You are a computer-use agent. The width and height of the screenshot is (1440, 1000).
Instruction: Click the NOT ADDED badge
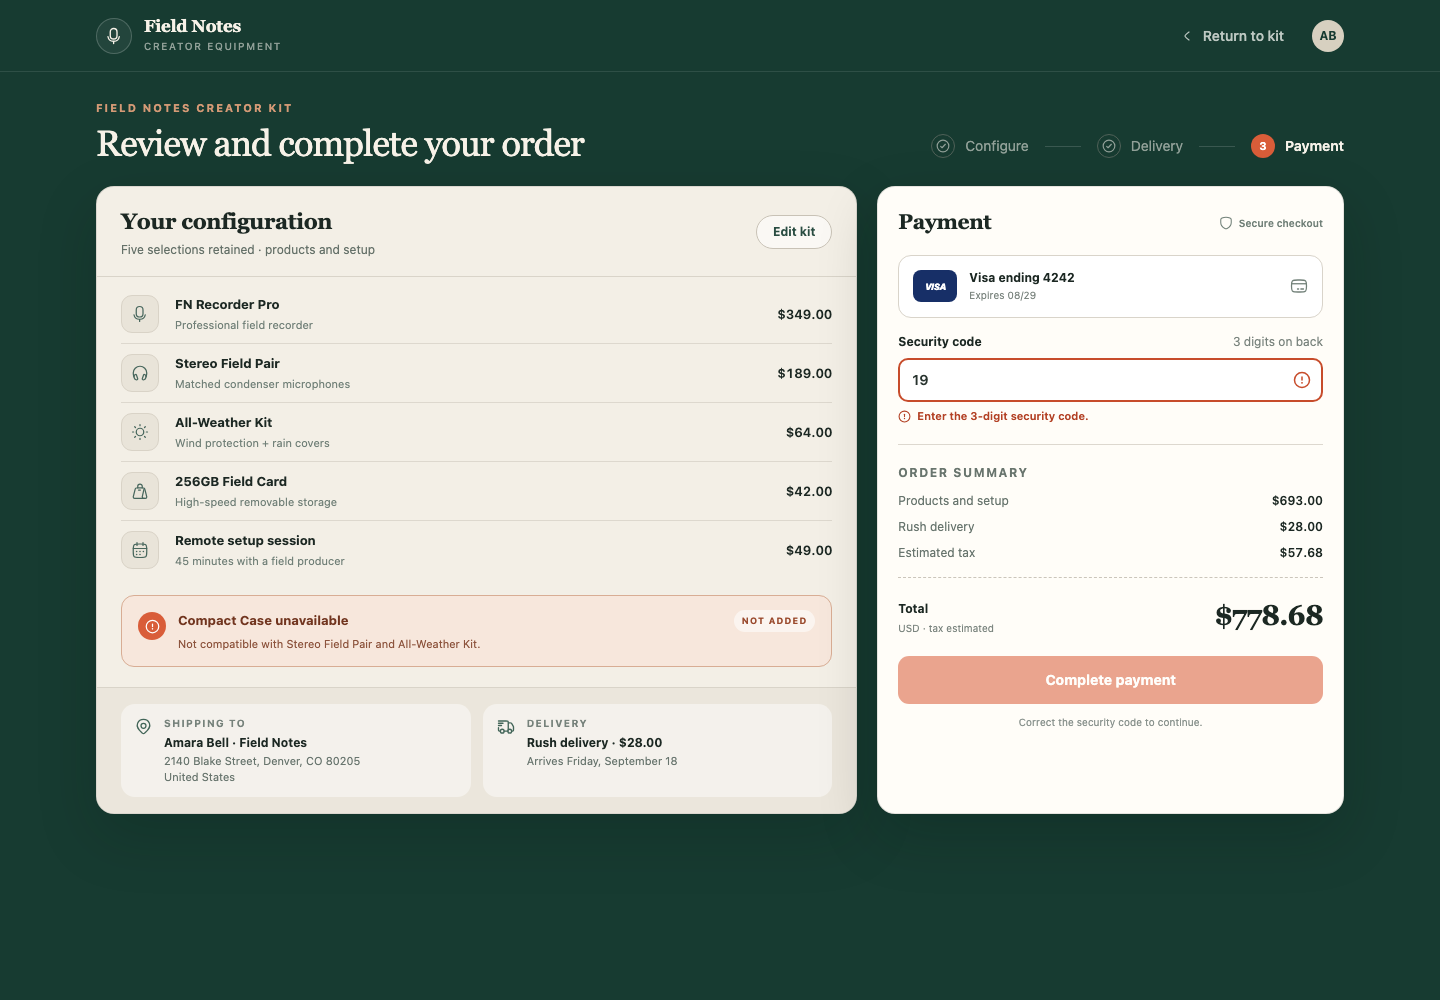(774, 621)
